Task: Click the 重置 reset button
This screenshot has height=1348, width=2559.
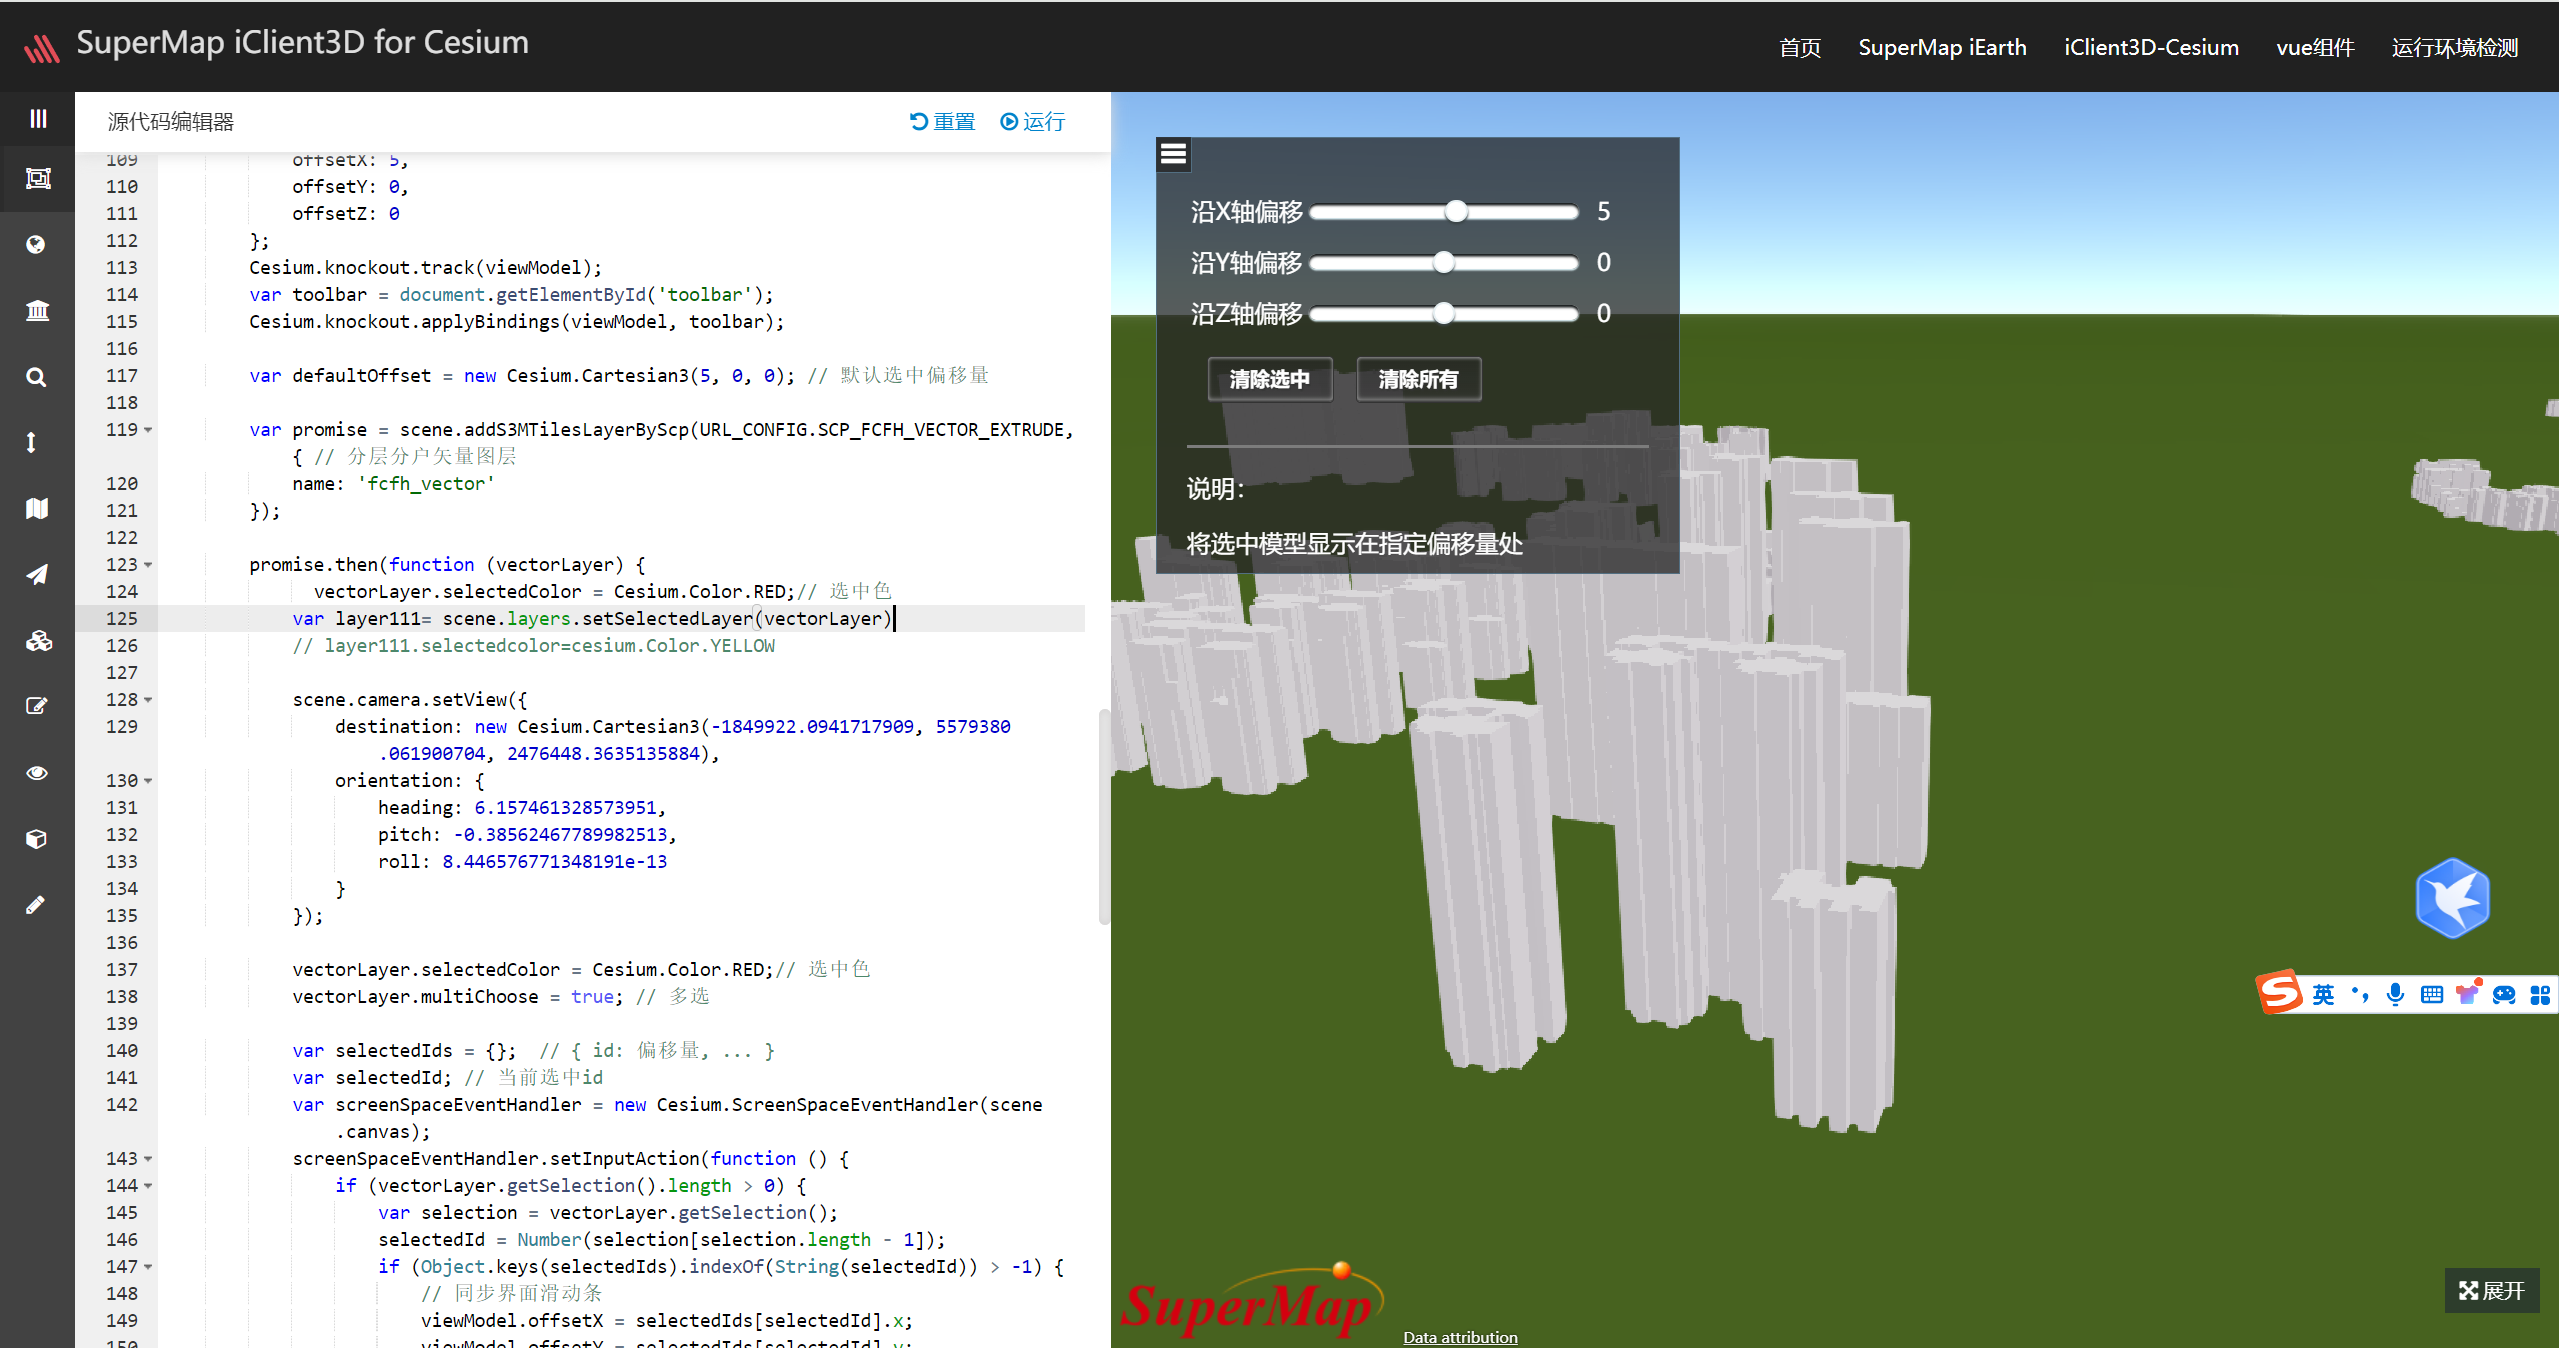Action: [x=942, y=121]
